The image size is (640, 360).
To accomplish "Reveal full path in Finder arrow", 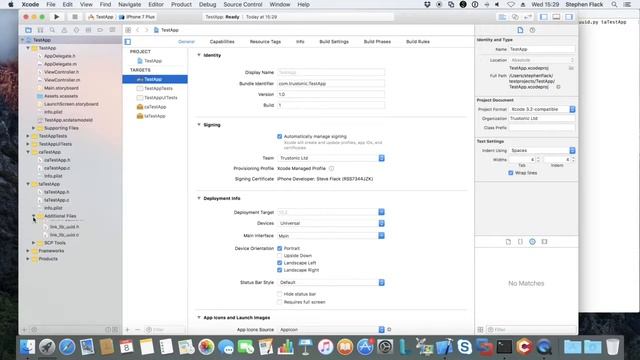I will click(558, 87).
